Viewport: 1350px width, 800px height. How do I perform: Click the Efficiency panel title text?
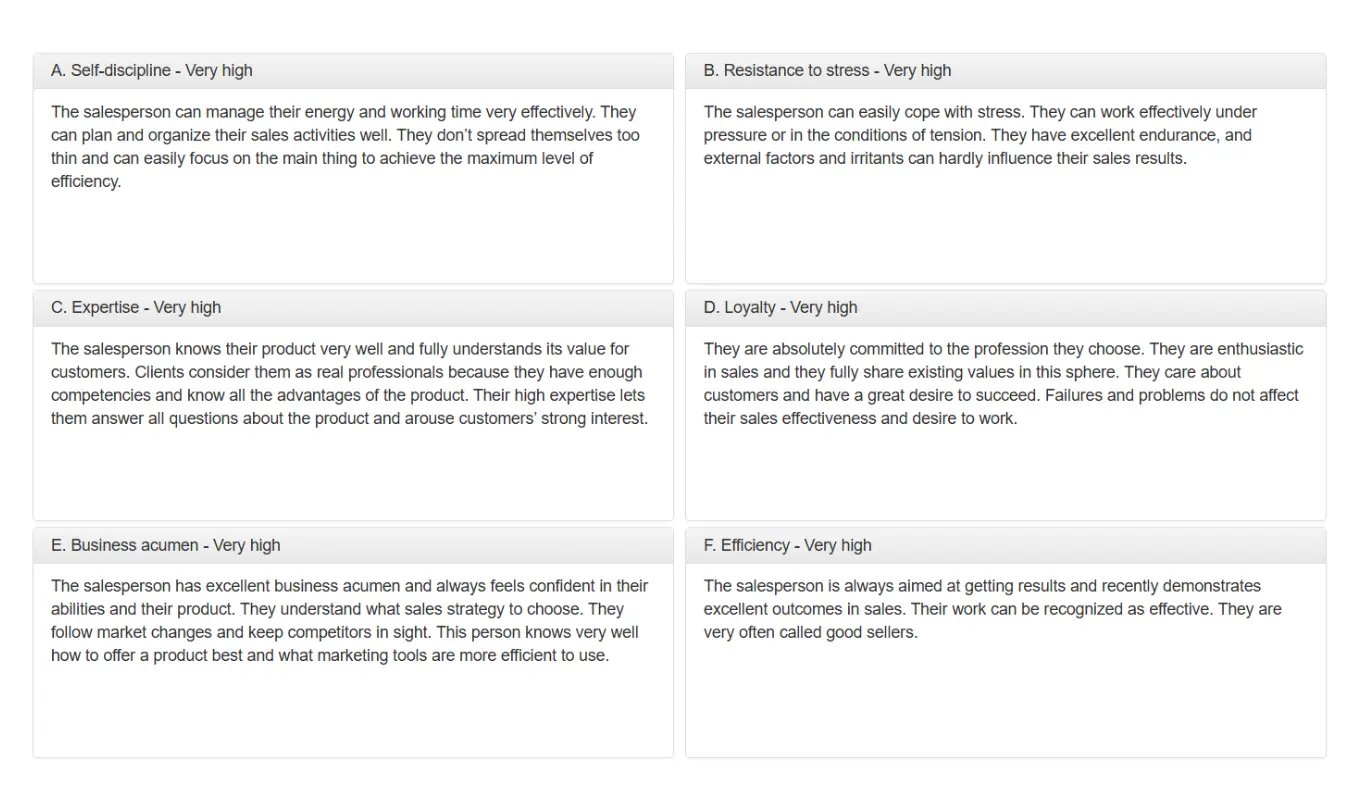(787, 546)
